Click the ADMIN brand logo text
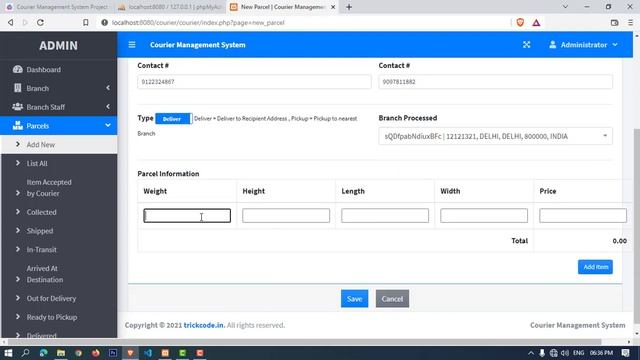 click(58, 45)
